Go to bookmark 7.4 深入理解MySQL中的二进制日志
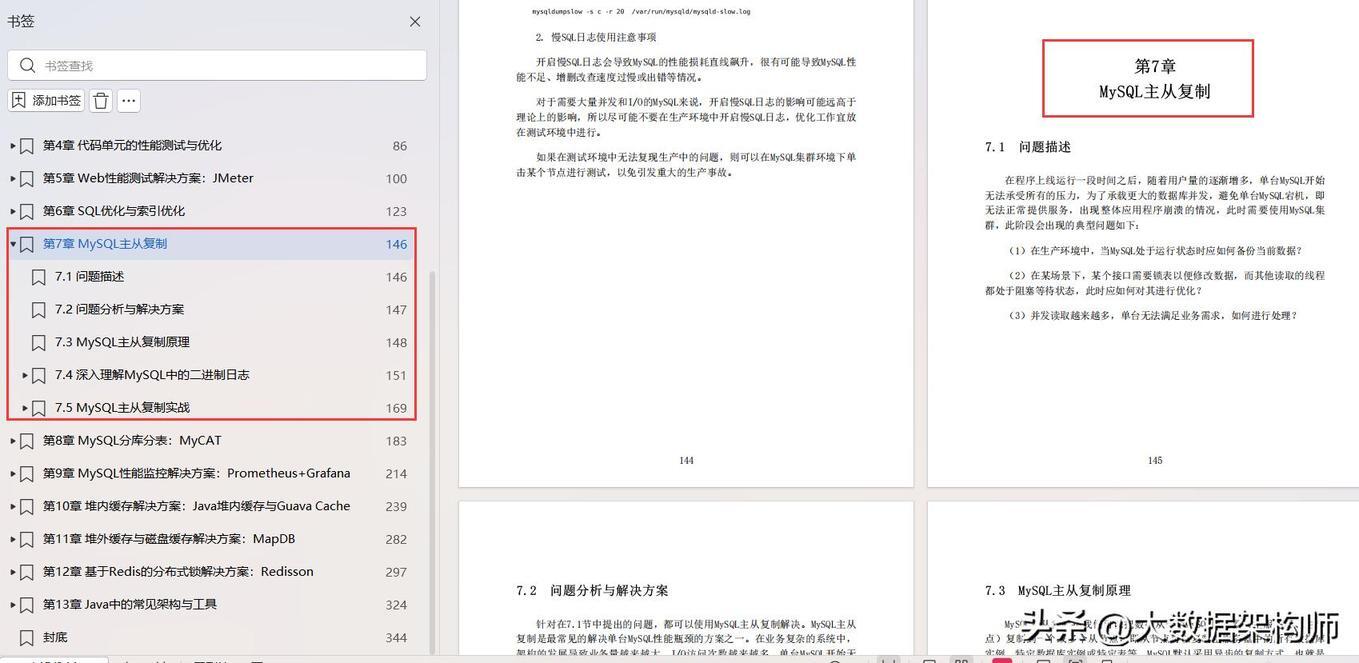1359x663 pixels. (152, 375)
